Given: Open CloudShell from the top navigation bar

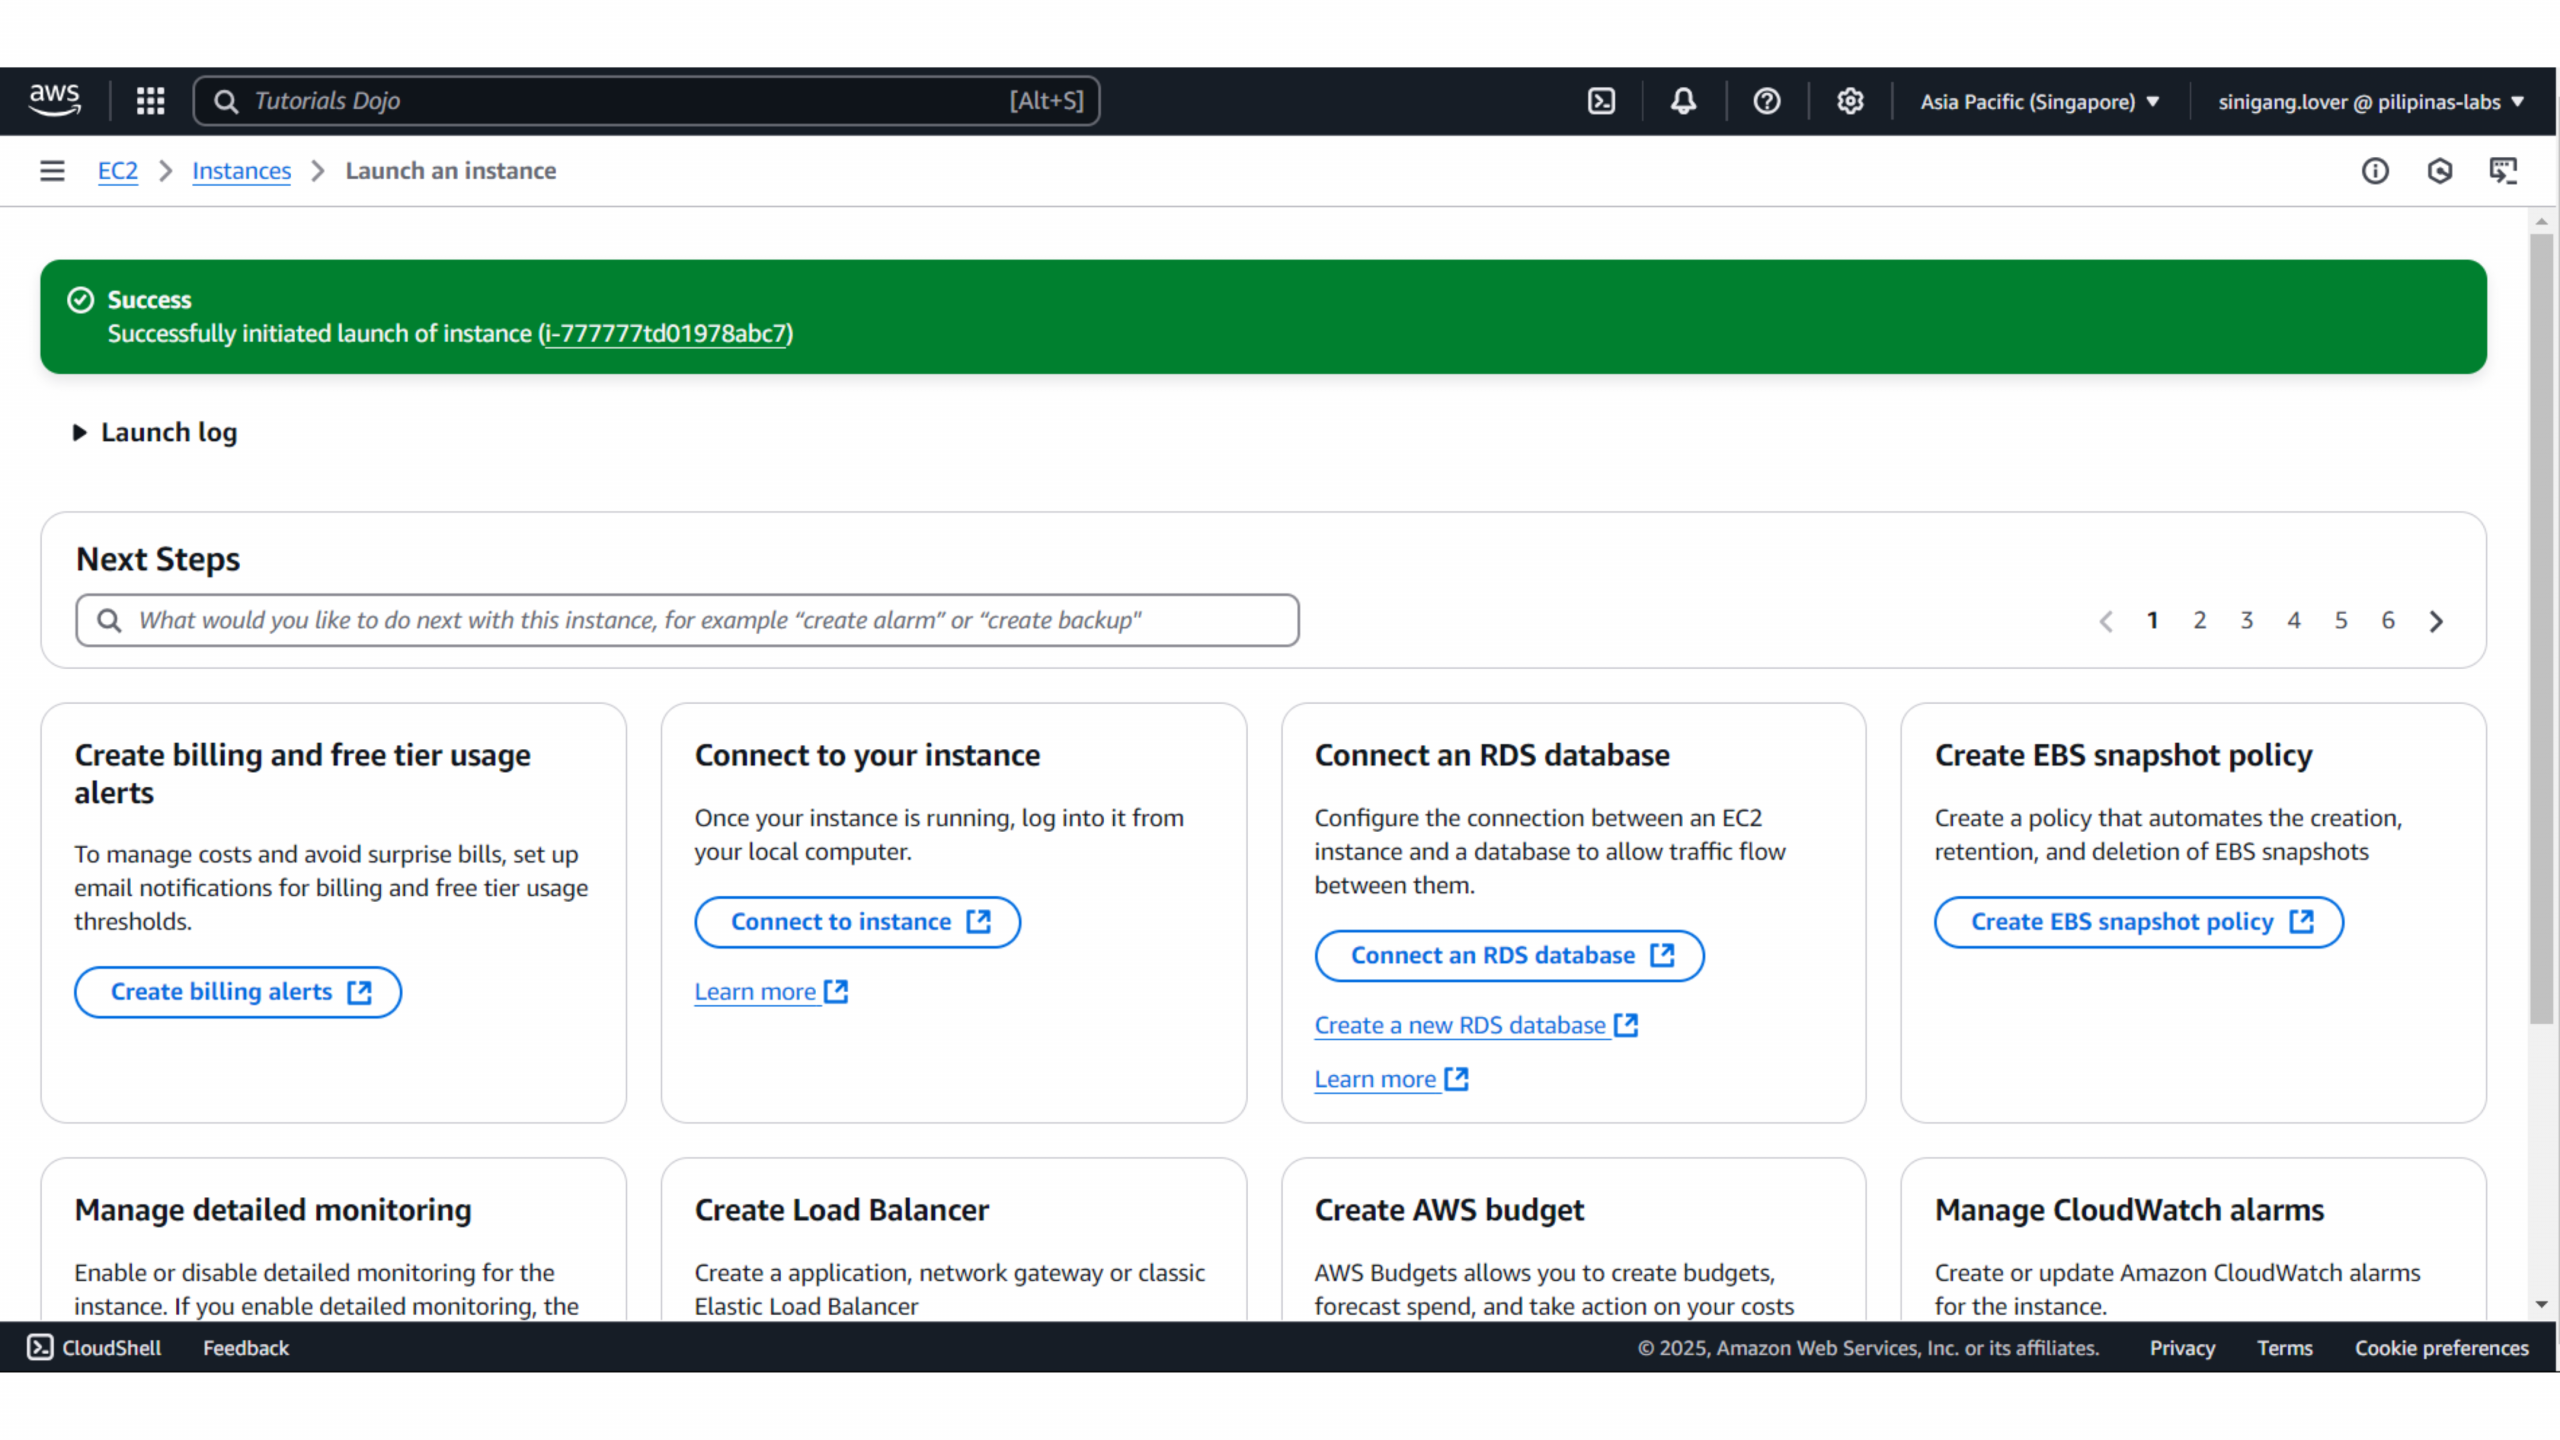Looking at the screenshot, I should pyautogui.click(x=1601, y=101).
